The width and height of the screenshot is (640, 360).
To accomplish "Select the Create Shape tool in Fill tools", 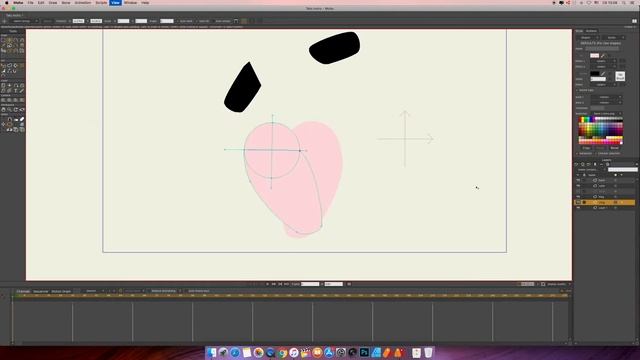I will pos(9,65).
